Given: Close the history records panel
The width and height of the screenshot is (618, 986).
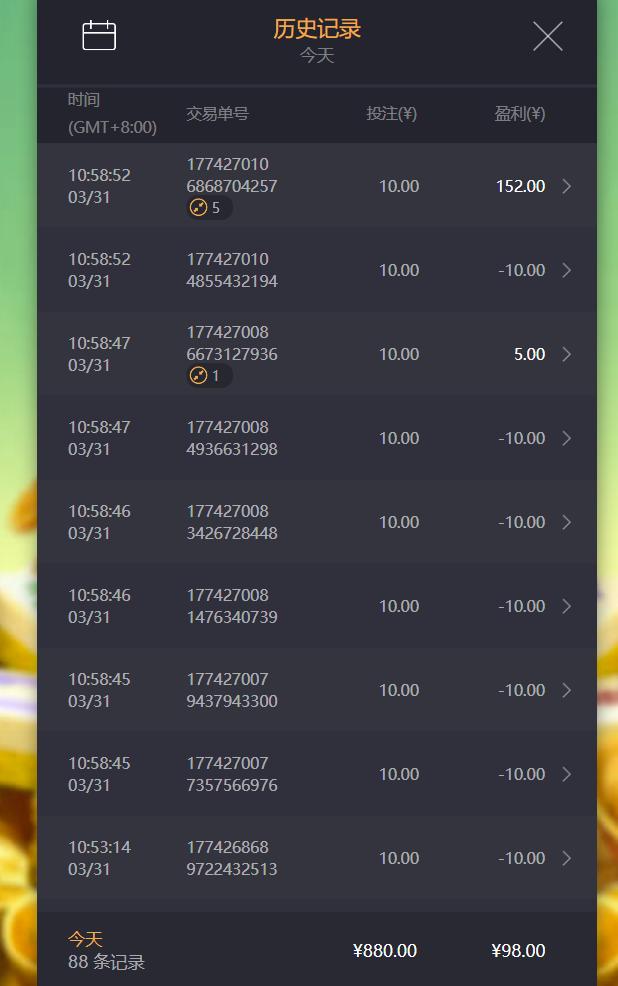Looking at the screenshot, I should pyautogui.click(x=548, y=36).
